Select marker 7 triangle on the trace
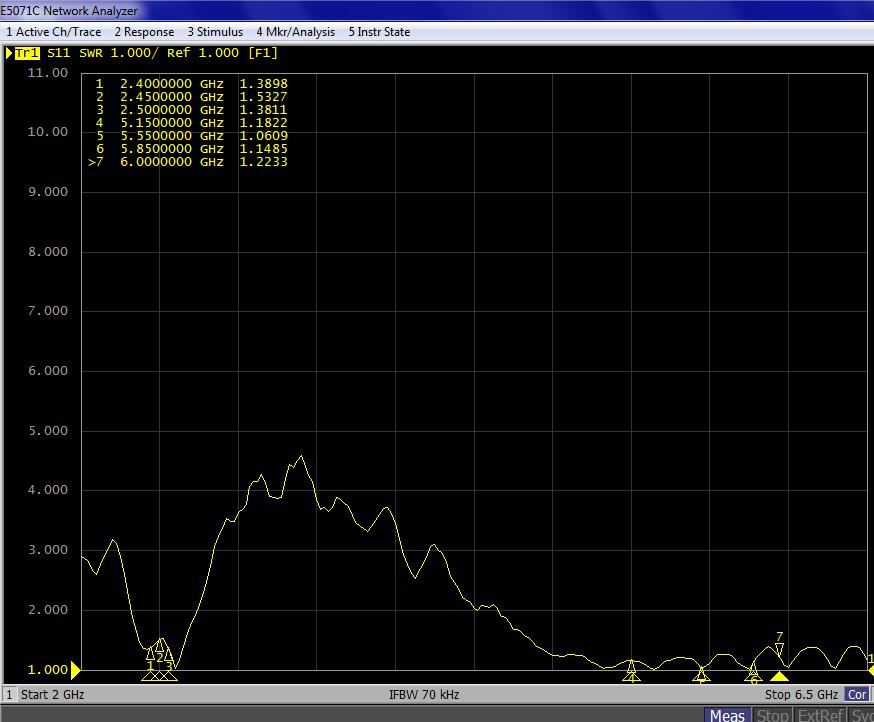874x722 pixels. [779, 648]
